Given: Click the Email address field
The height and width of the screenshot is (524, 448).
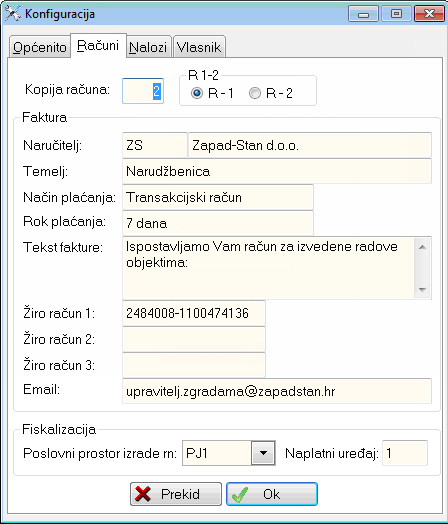Looking at the screenshot, I should [x=277, y=391].
